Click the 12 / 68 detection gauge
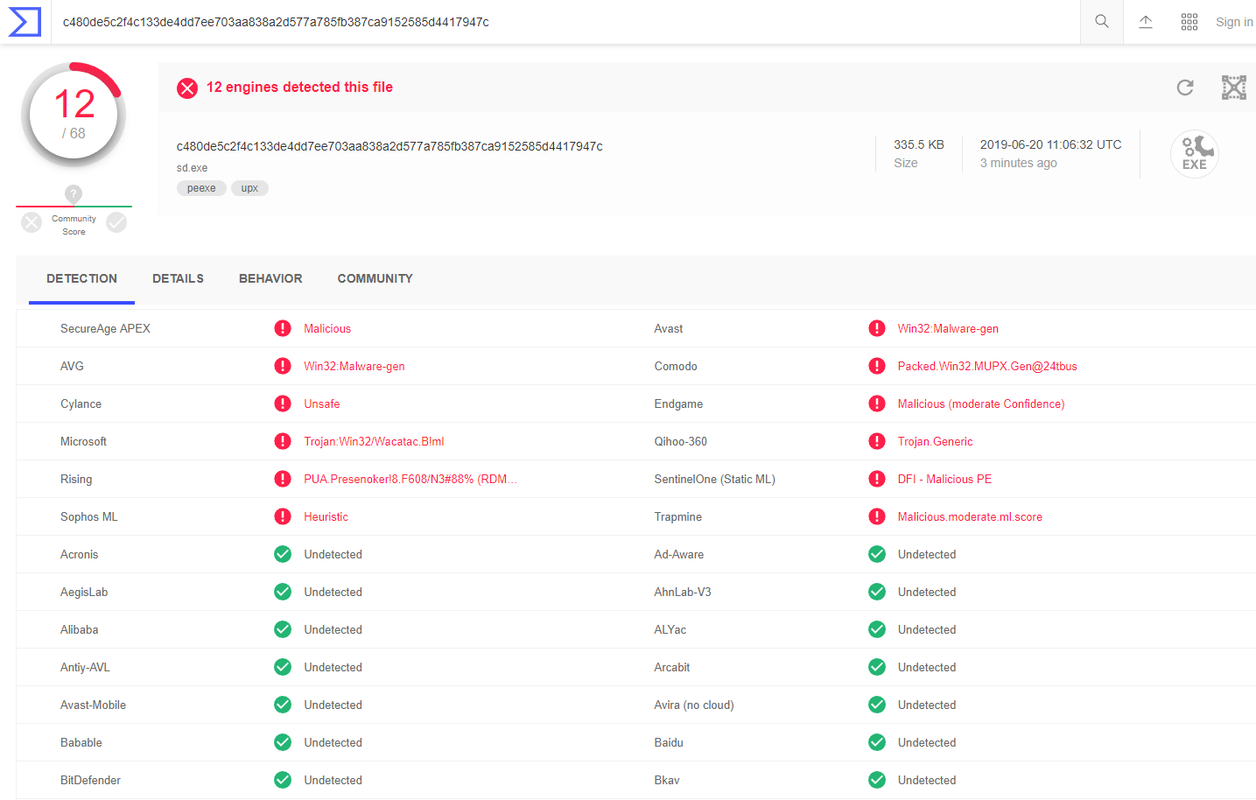 coord(74,116)
